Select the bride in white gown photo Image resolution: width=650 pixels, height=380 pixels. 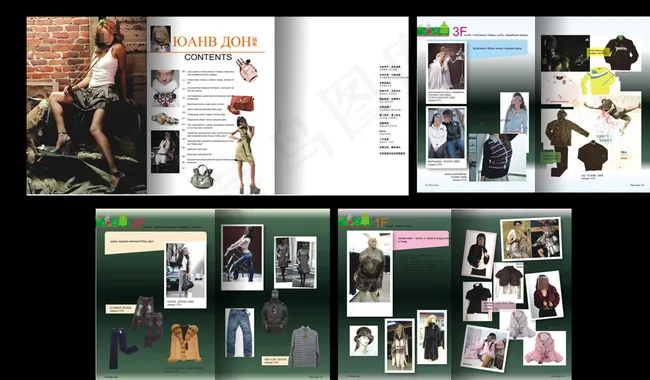coord(446,66)
